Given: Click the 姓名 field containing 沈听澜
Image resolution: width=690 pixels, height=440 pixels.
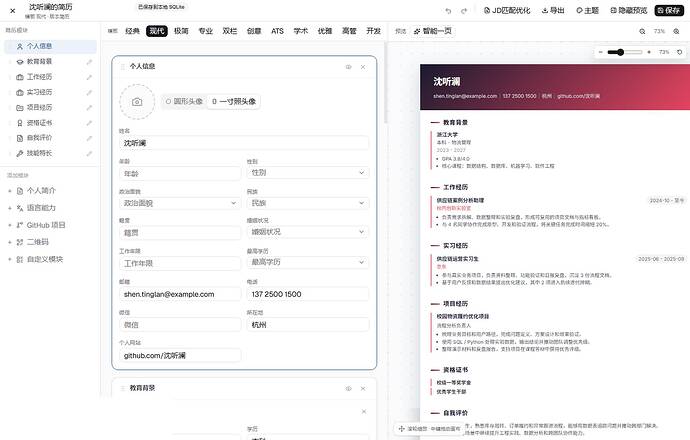Looking at the screenshot, I should pyautogui.click(x=244, y=143).
